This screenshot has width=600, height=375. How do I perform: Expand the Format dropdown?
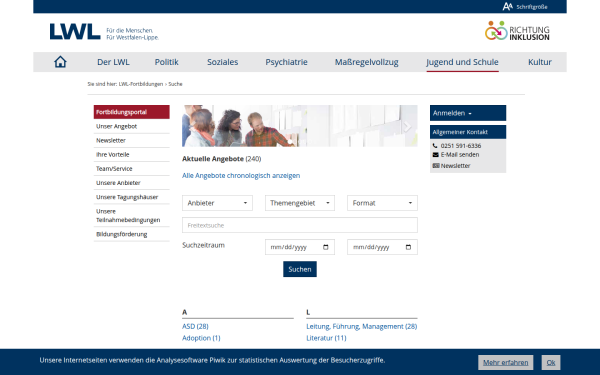coord(382,203)
